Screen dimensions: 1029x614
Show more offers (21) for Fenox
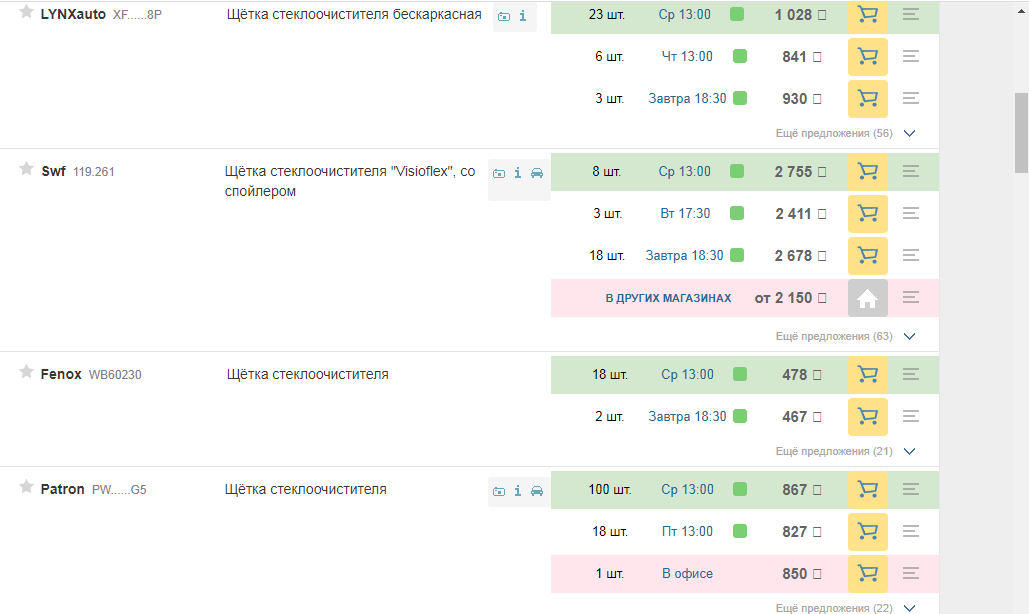tap(845, 451)
